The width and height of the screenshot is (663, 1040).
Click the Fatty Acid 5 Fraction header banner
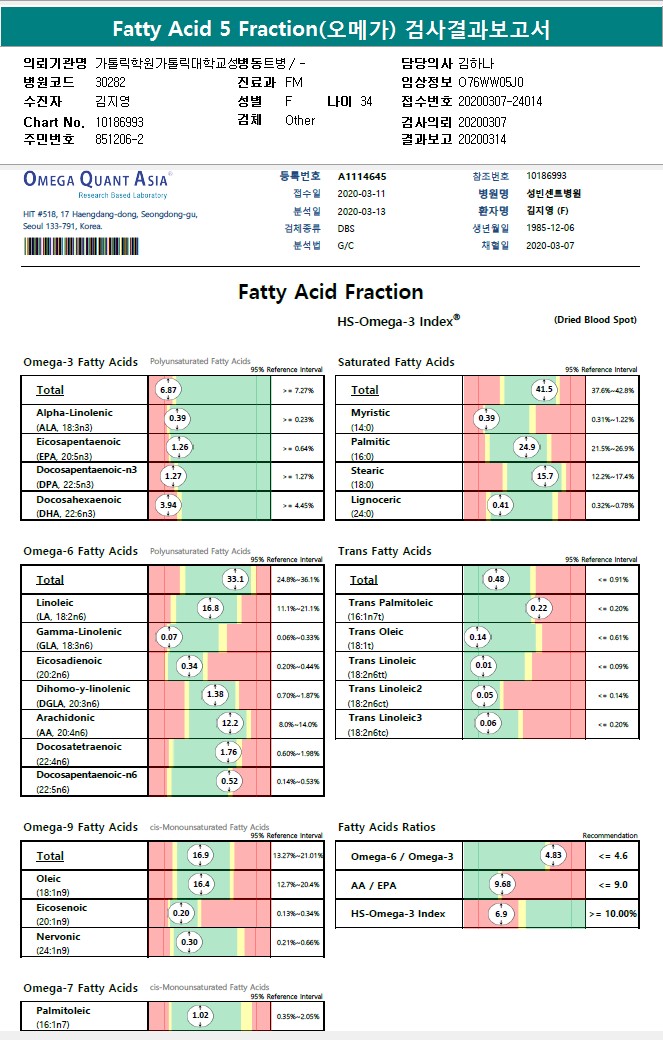(332, 29)
